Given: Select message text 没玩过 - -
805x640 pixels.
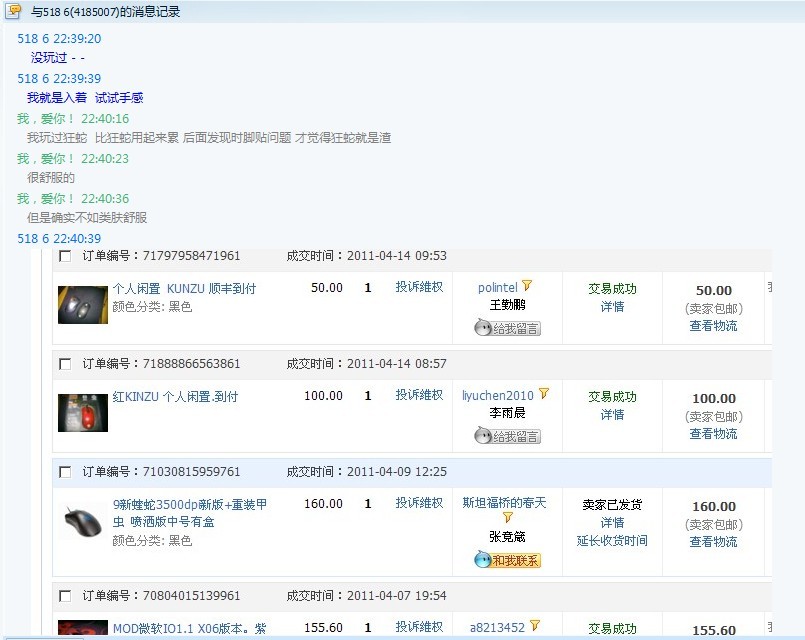Looking at the screenshot, I should tap(58, 58).
